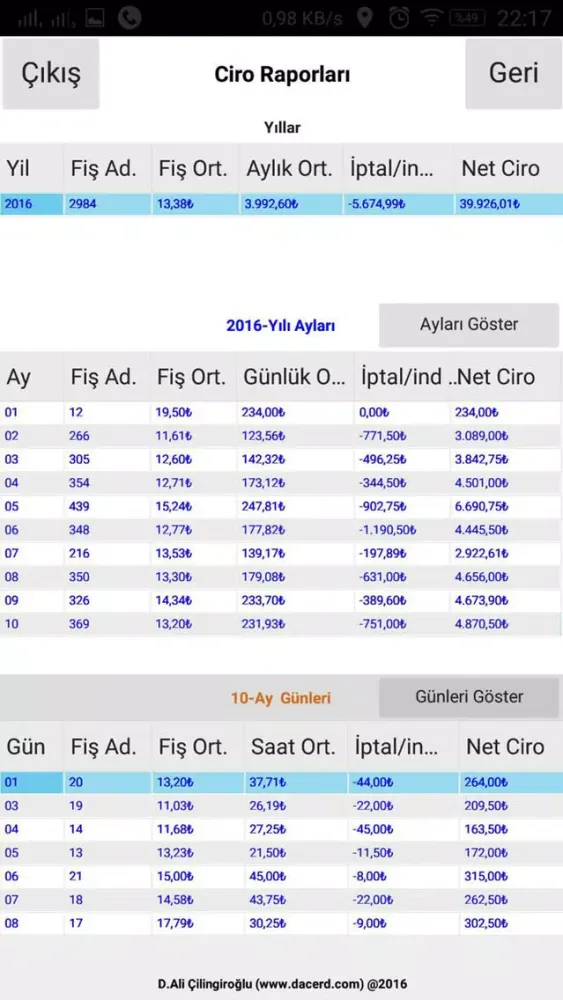
Task: Tap the 10-Ay Günleri label
Action: point(281,698)
